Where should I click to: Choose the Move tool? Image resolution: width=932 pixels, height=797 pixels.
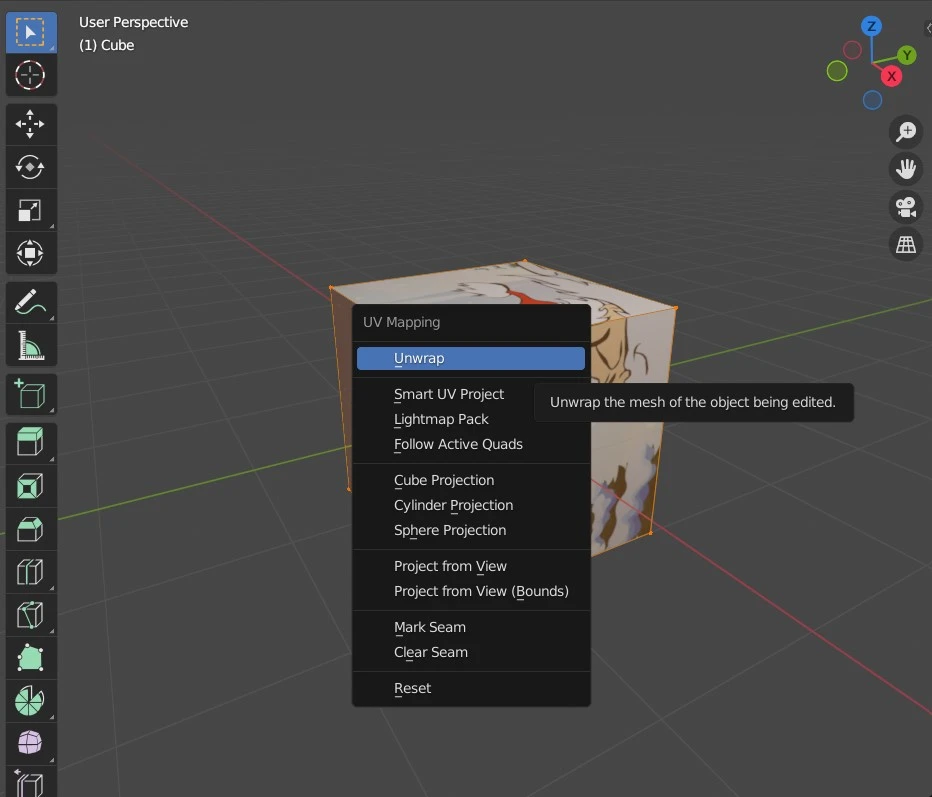[x=31, y=124]
